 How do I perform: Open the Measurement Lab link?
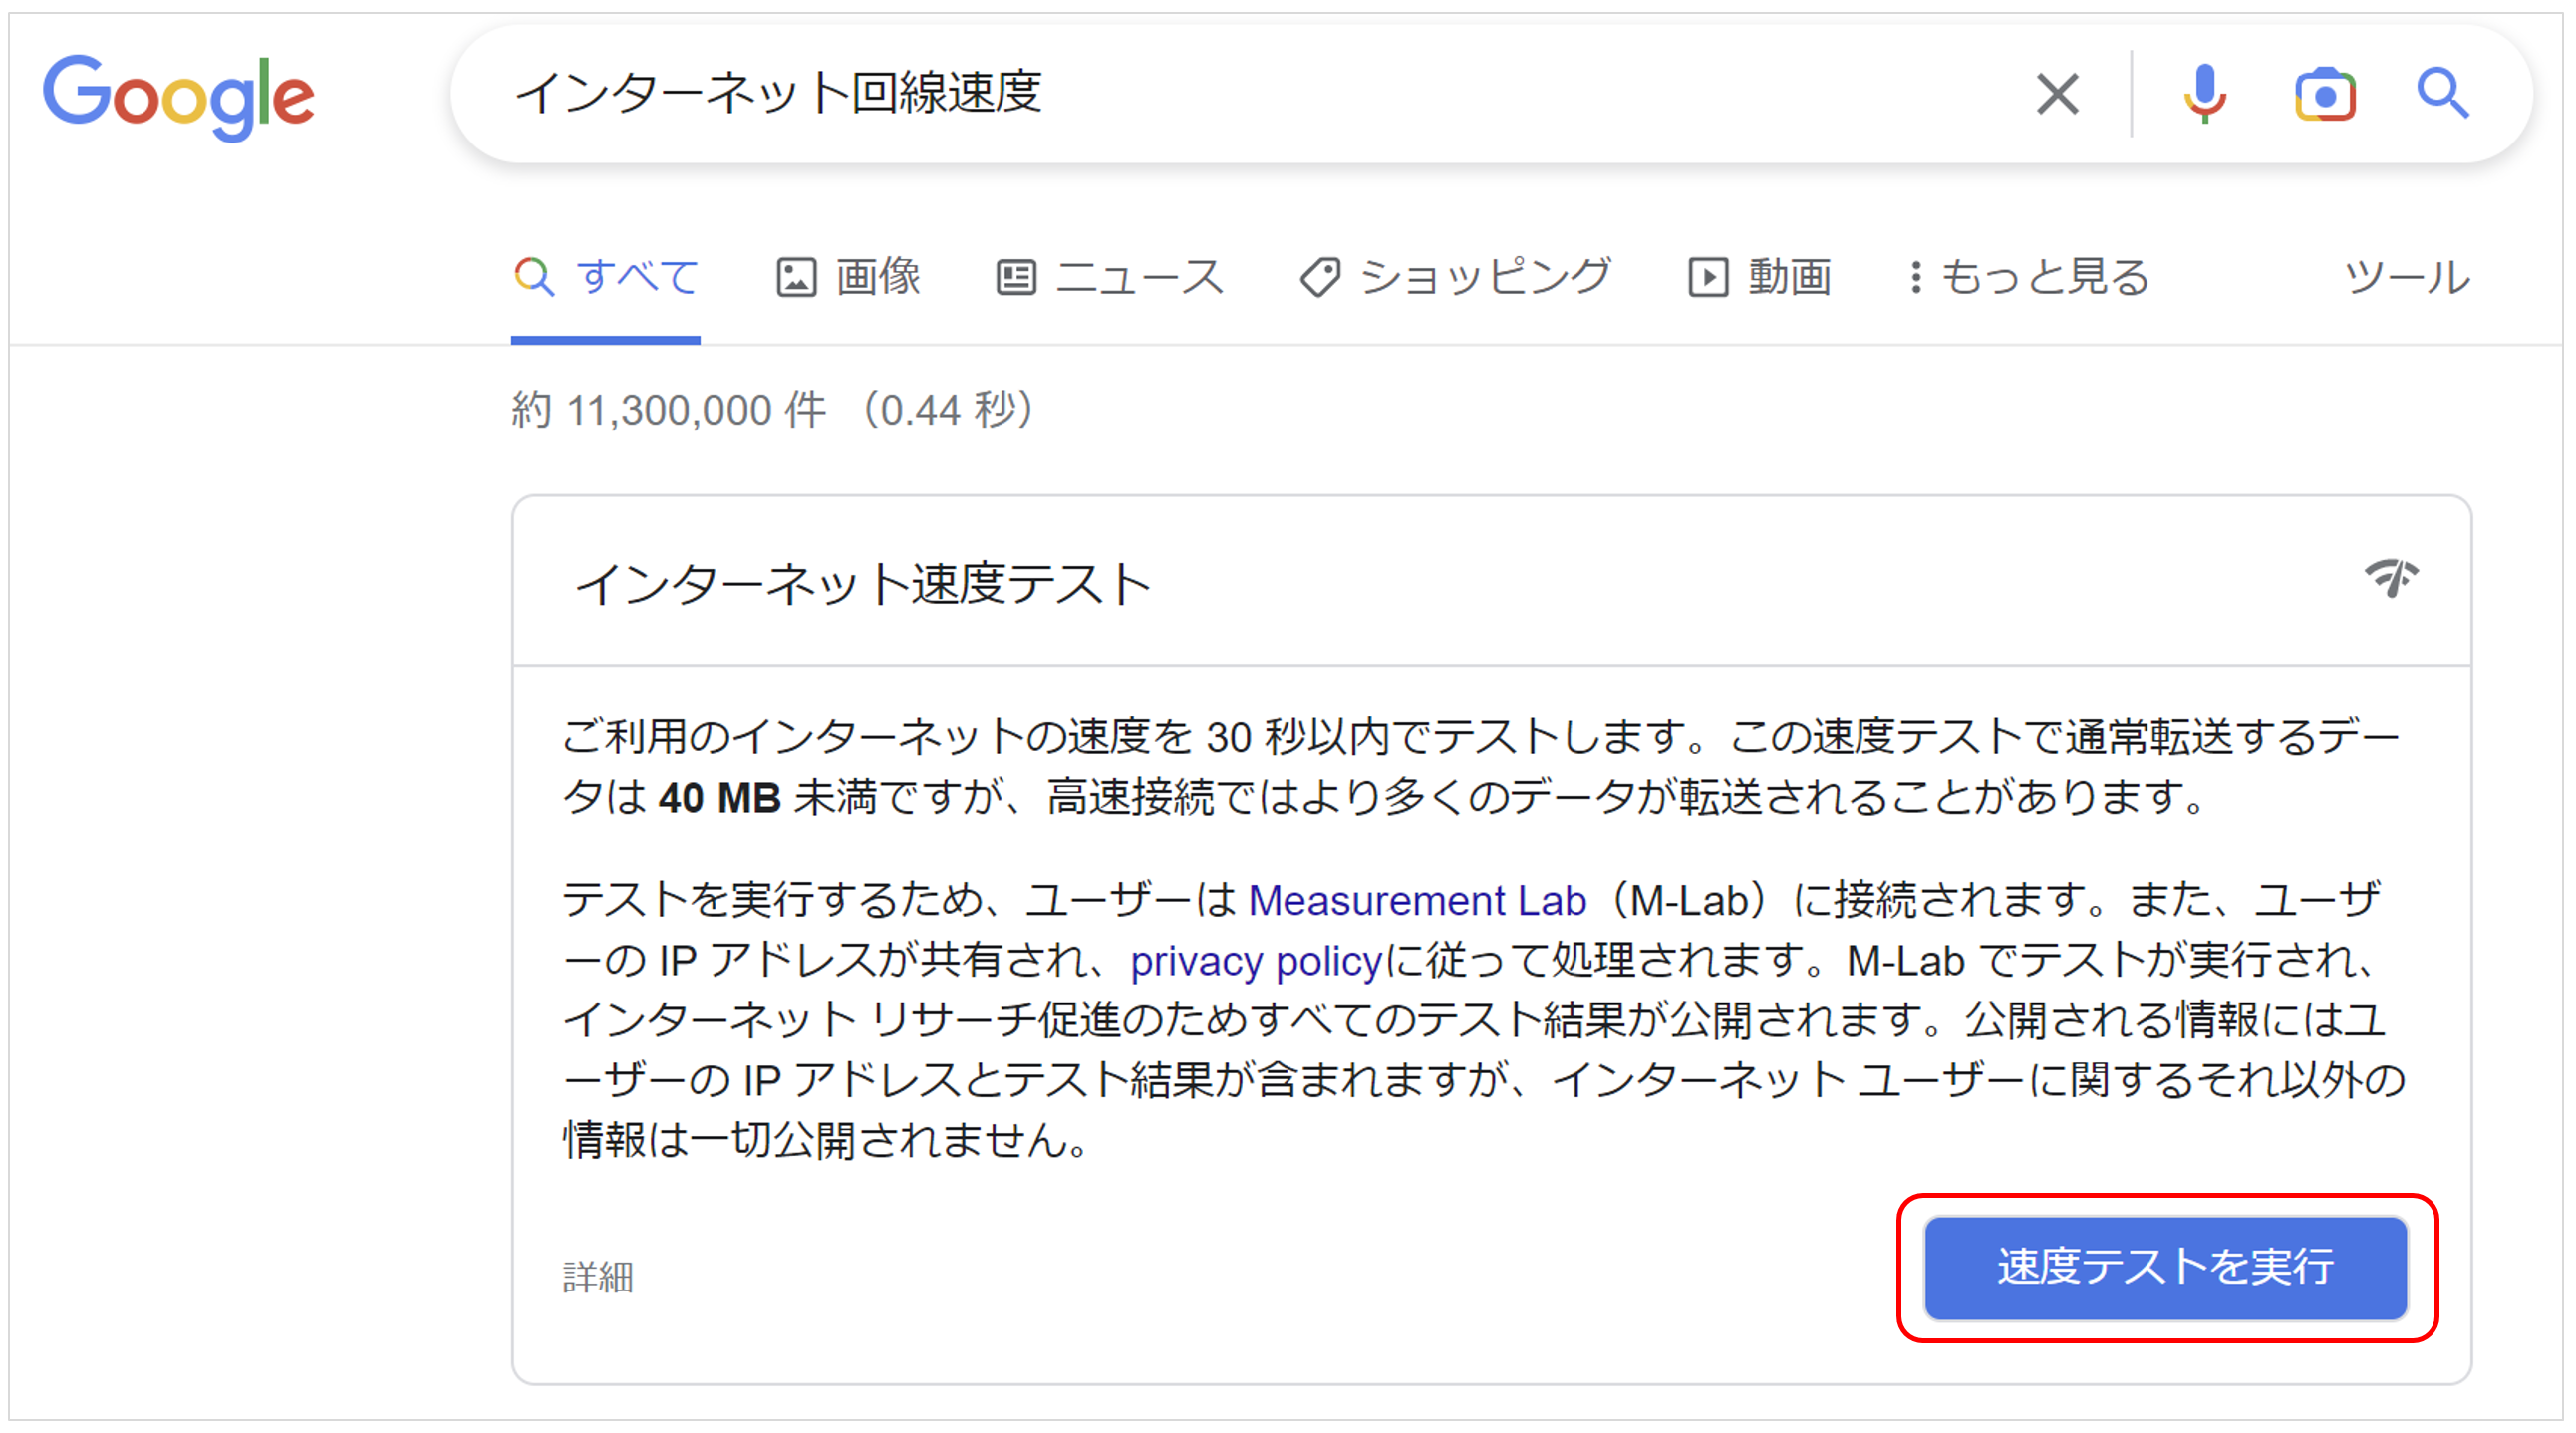coord(1417,901)
